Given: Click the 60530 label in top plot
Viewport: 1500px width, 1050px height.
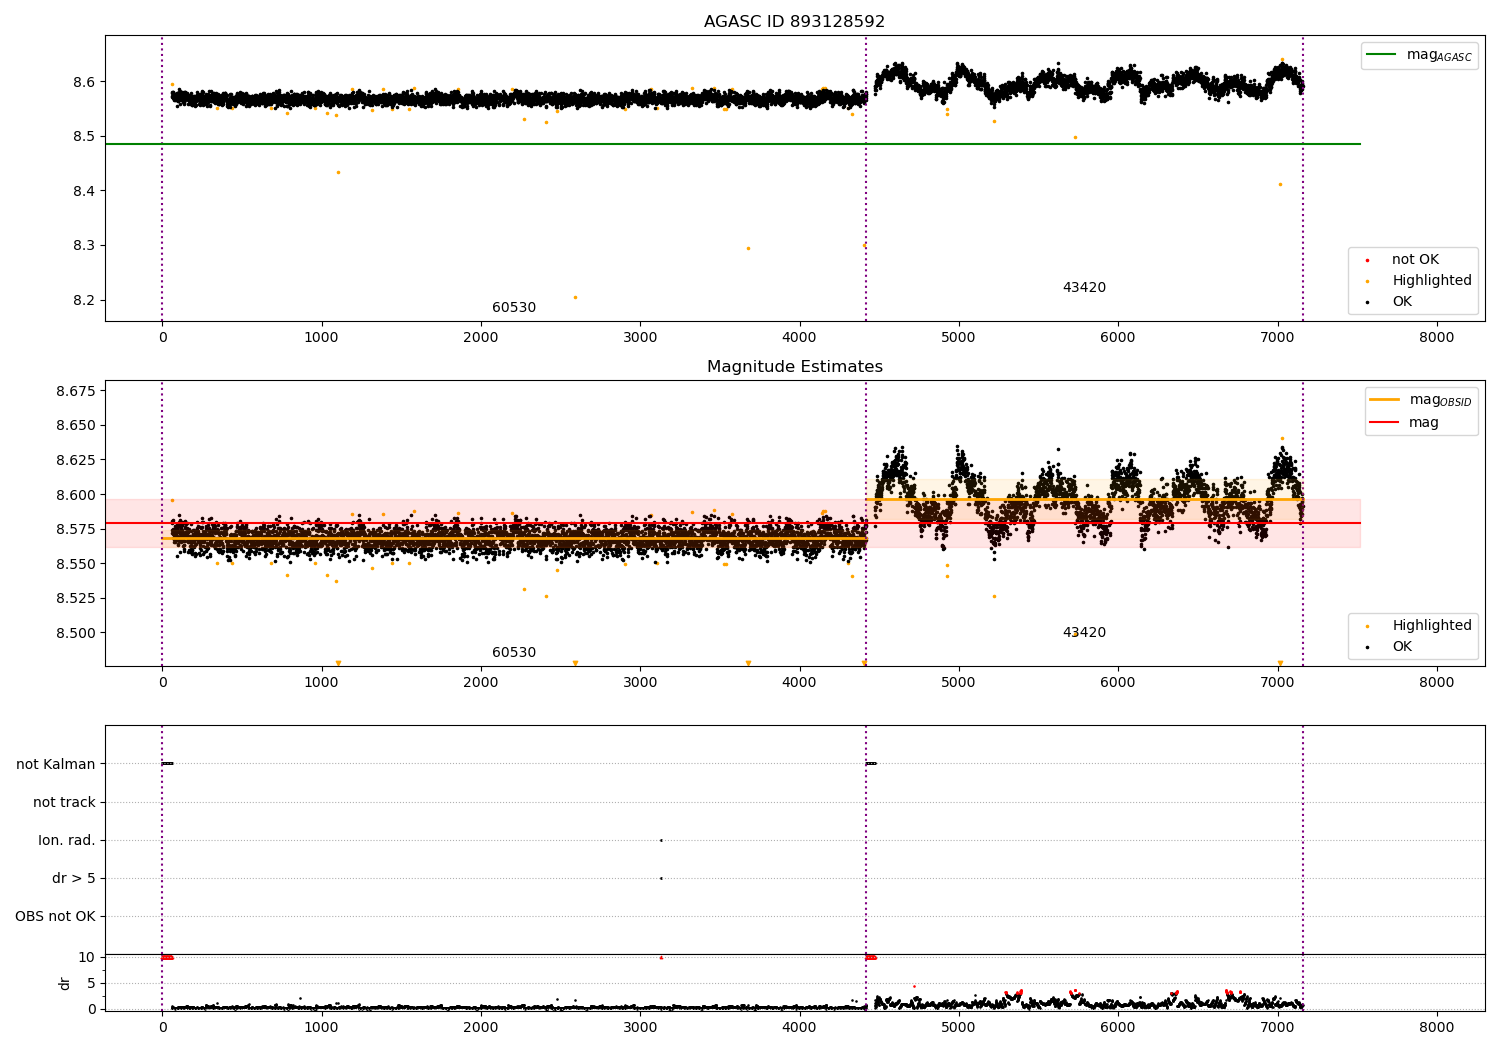Looking at the screenshot, I should [x=514, y=308].
